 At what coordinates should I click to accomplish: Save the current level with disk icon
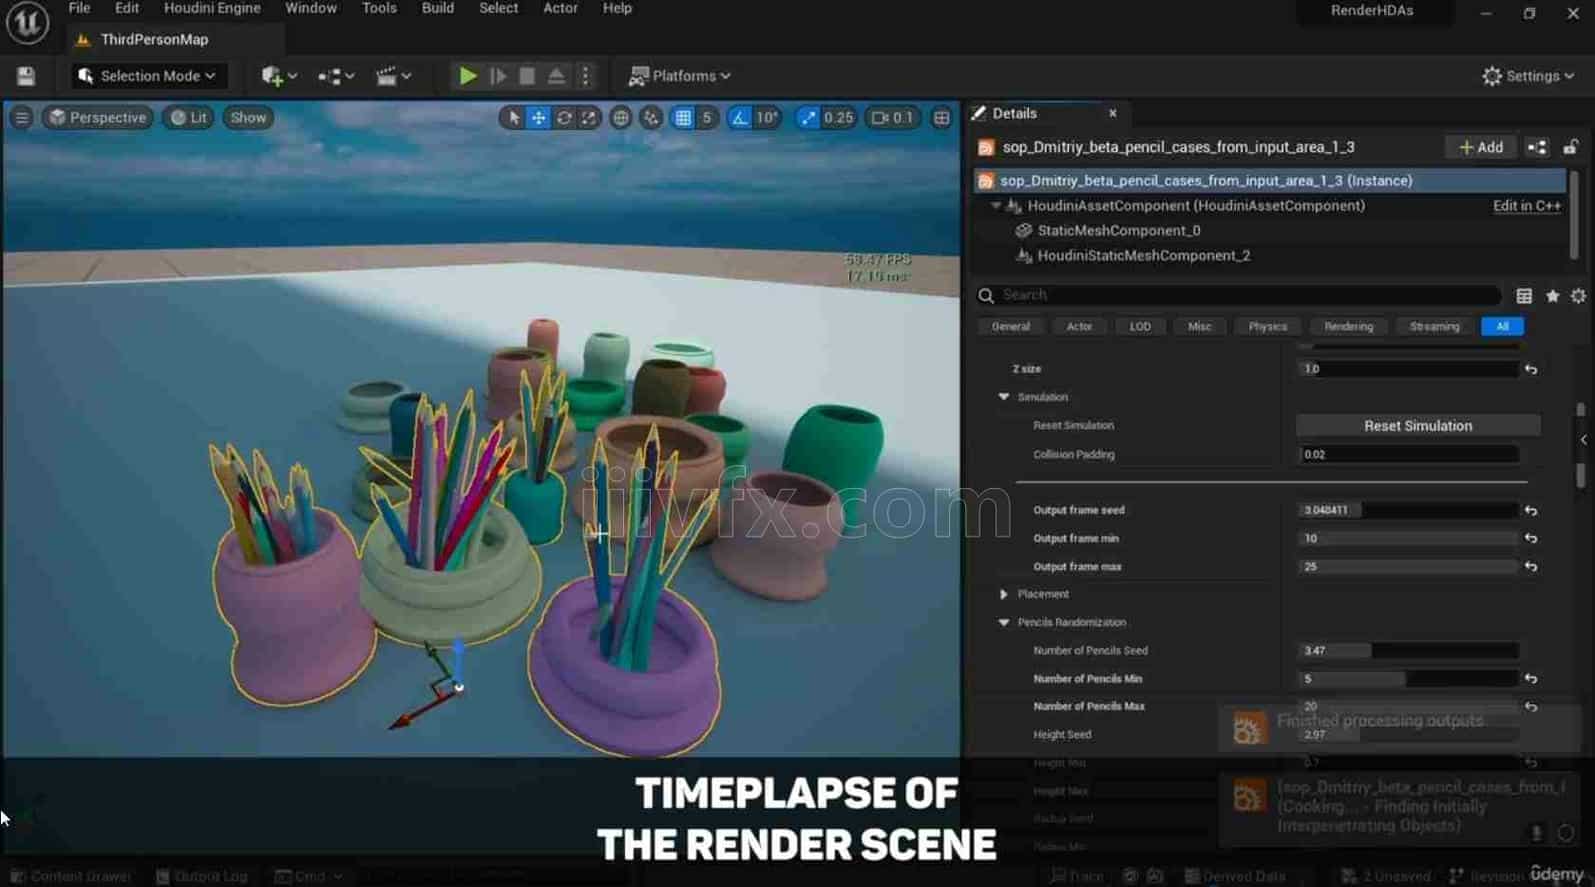coord(27,76)
